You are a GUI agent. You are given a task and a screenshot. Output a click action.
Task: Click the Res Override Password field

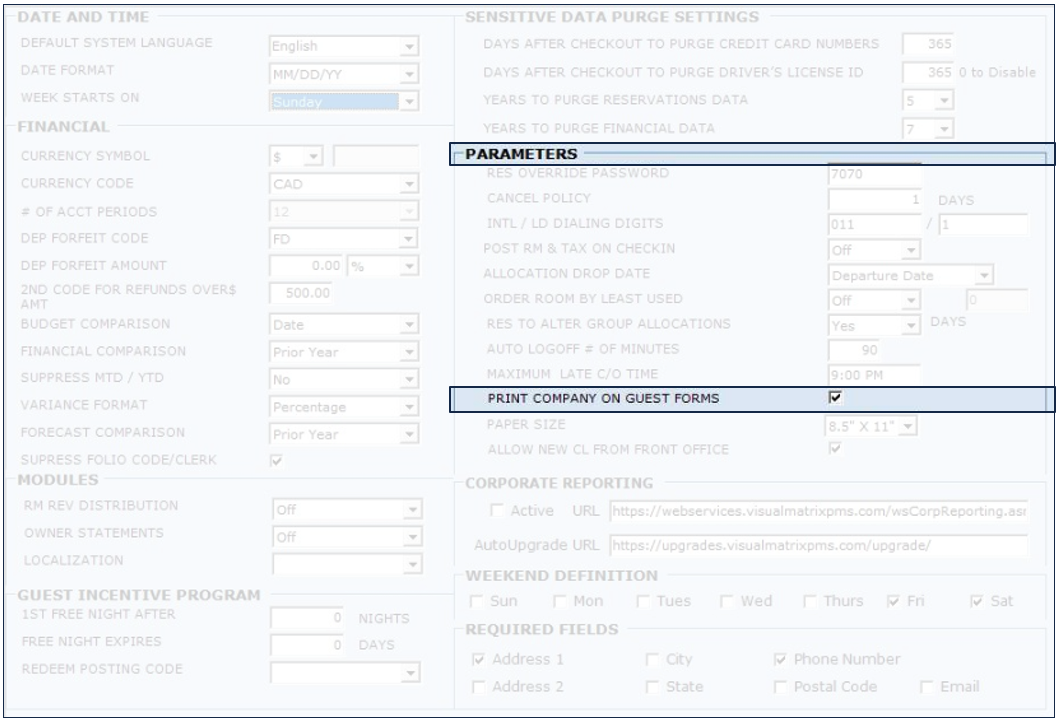click(x=873, y=175)
